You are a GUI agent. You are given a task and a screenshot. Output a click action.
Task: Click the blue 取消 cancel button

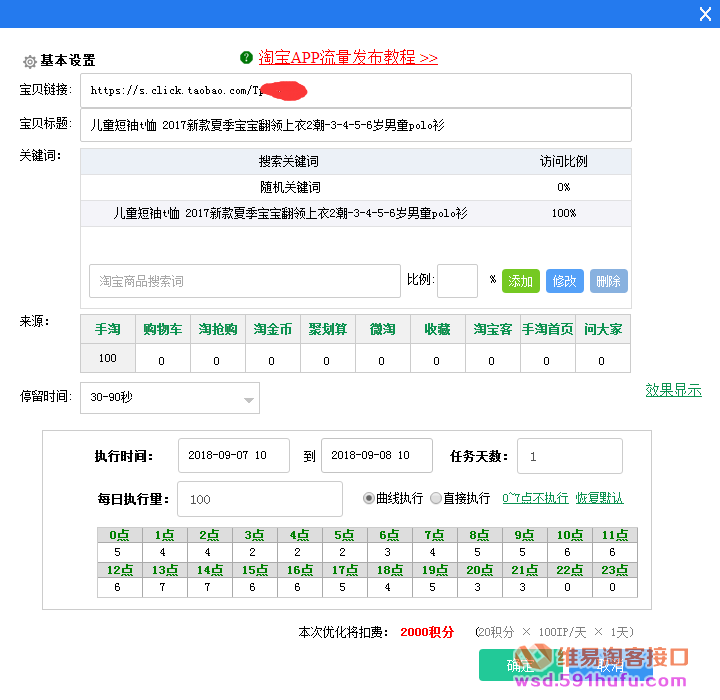(611, 665)
